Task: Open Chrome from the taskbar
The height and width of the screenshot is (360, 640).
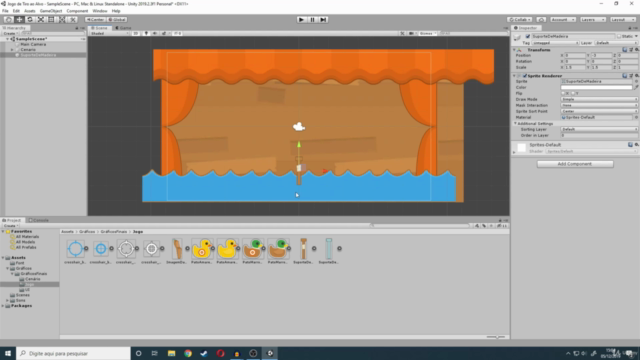Action: (x=188, y=353)
